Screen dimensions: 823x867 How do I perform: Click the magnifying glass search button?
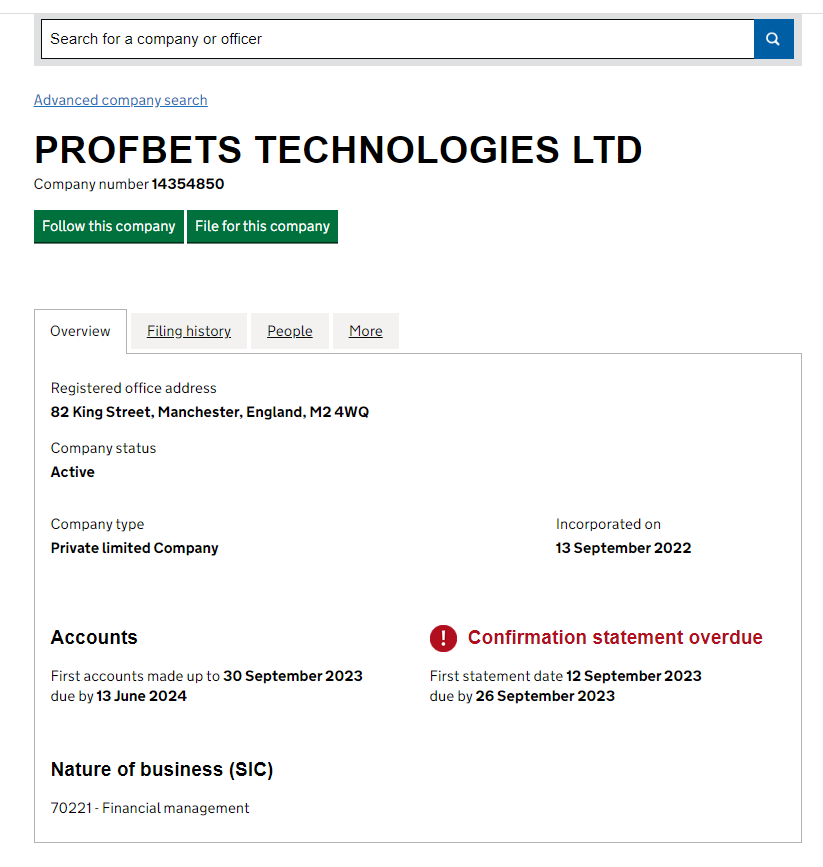tap(773, 39)
